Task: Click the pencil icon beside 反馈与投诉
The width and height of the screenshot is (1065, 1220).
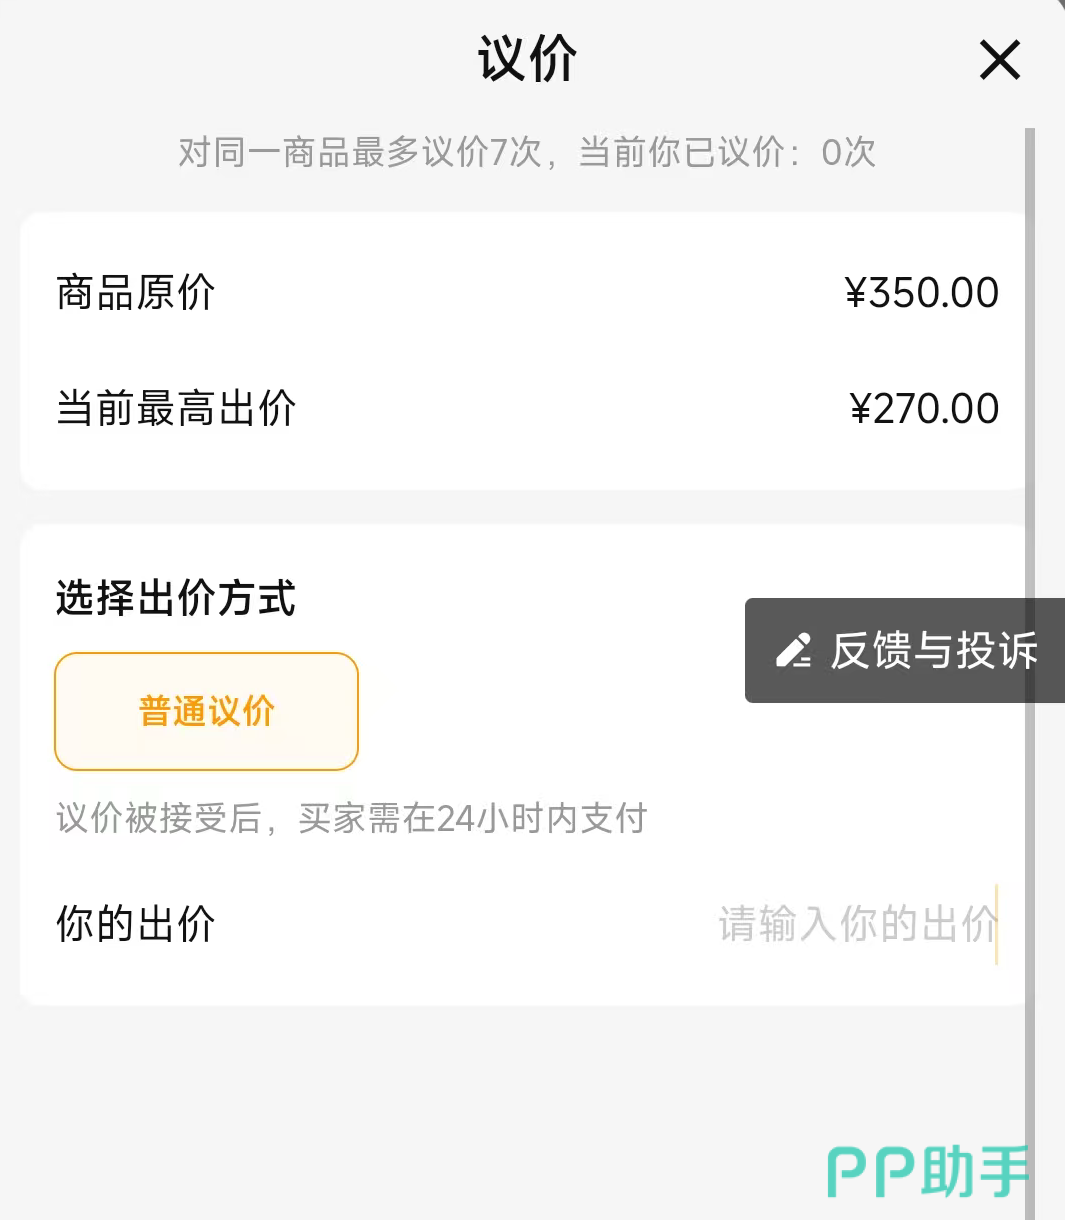Action: (793, 651)
